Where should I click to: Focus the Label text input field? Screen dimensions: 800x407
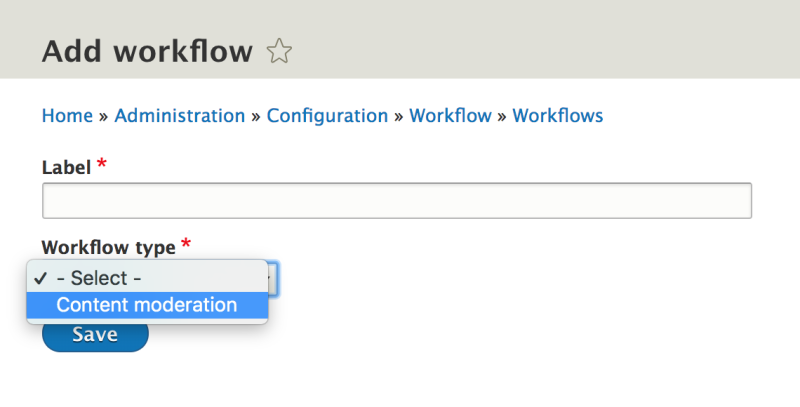[x=397, y=200]
